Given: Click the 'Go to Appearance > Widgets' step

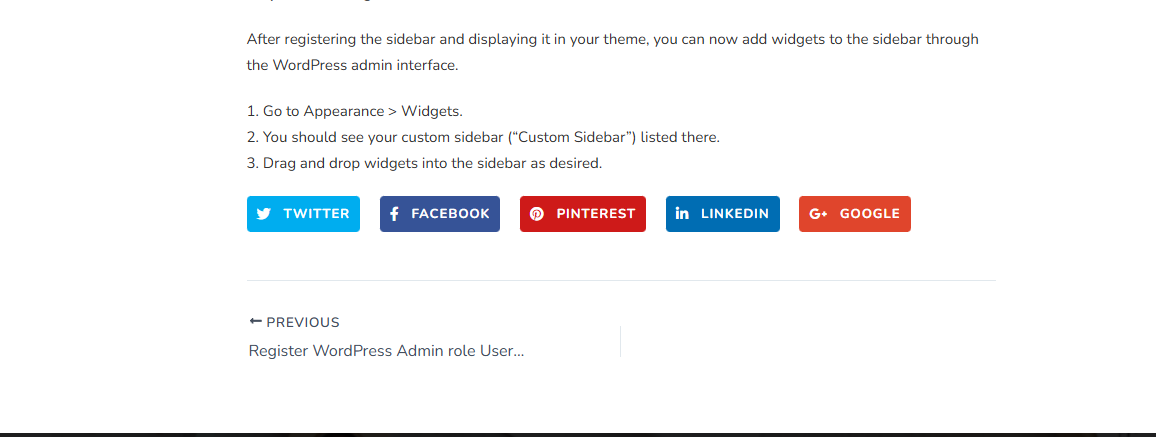Looking at the screenshot, I should pyautogui.click(x=355, y=111).
